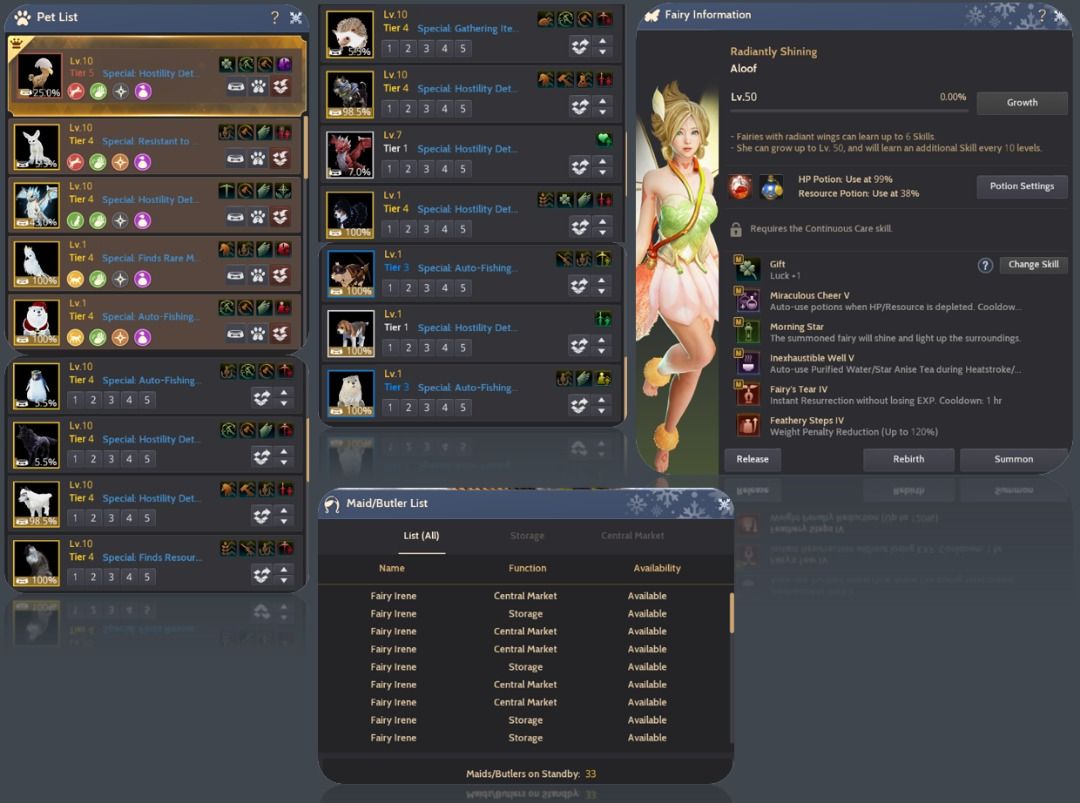
Task: Click the green heart skill icon on the Lv.7 dragon
Action: pyautogui.click(x=604, y=140)
